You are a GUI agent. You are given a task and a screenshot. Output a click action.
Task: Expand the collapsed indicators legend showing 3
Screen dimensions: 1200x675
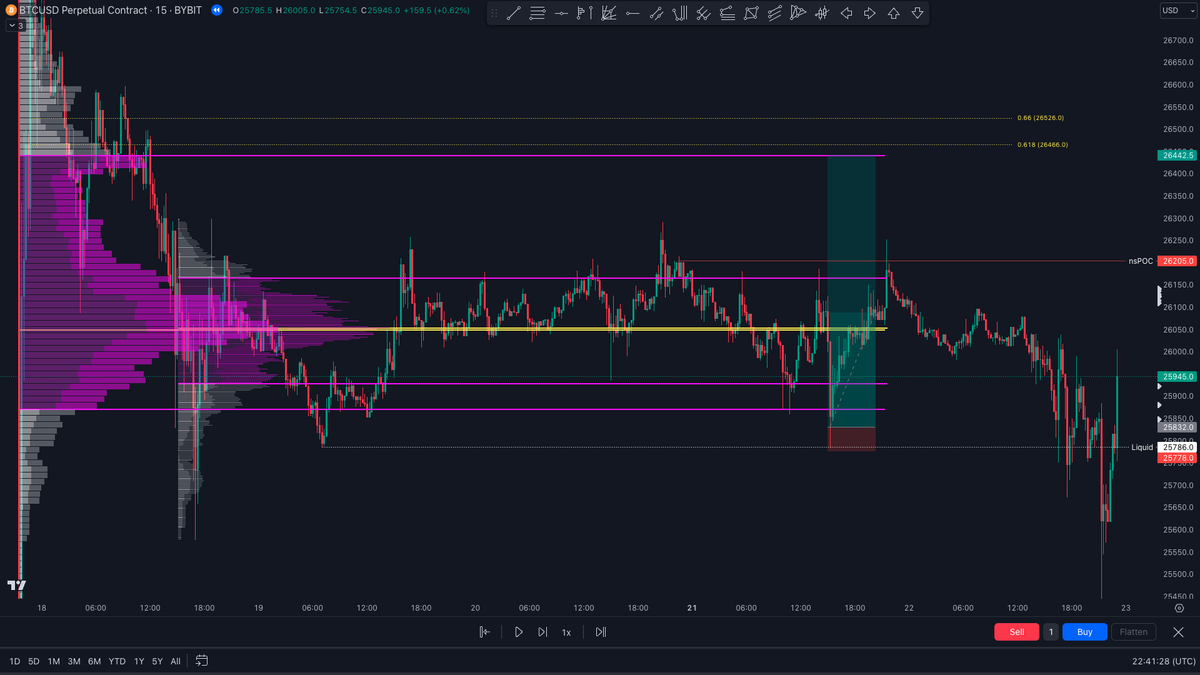[16, 25]
